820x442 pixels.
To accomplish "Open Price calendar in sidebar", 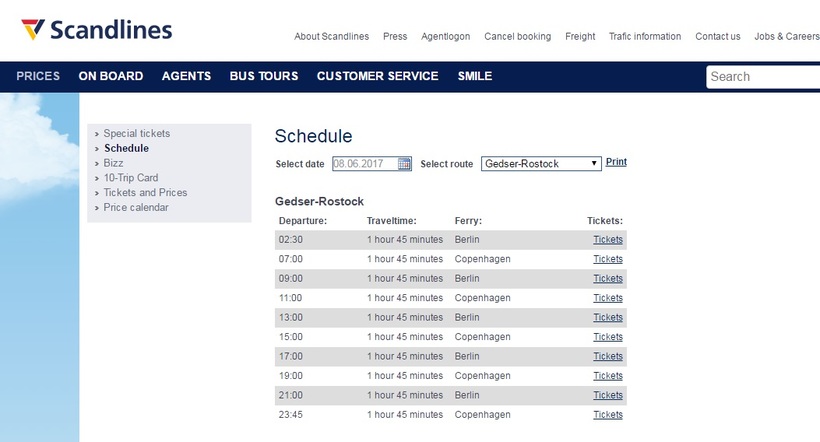I will tap(136, 208).
